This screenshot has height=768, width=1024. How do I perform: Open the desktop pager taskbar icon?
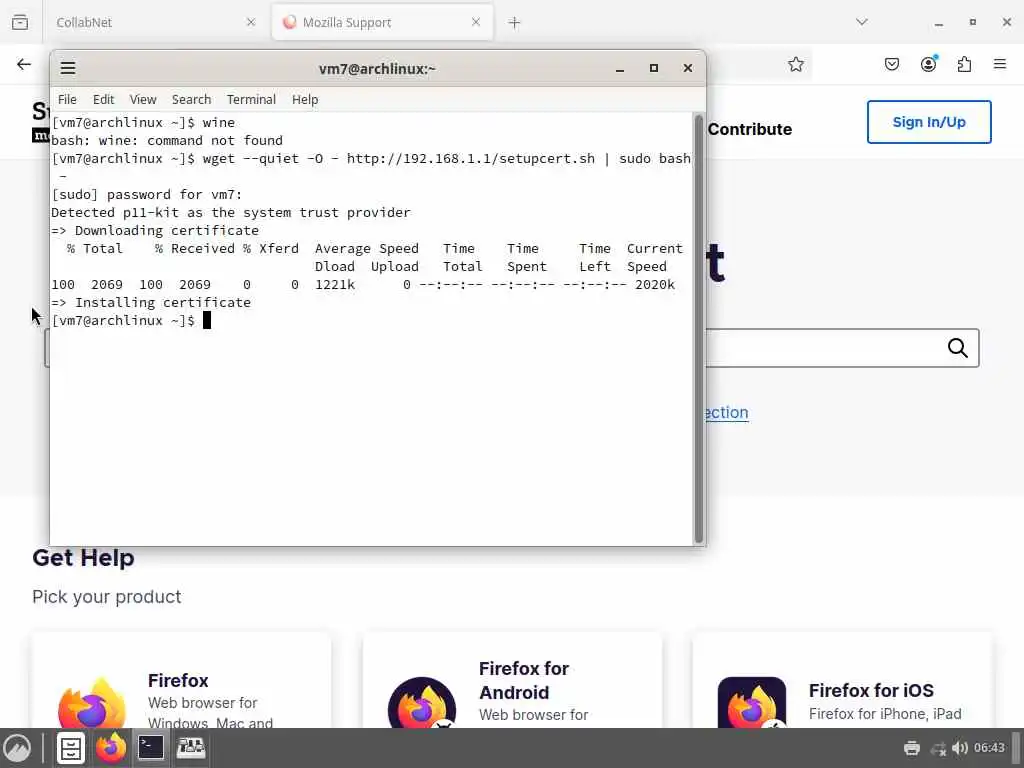point(191,747)
